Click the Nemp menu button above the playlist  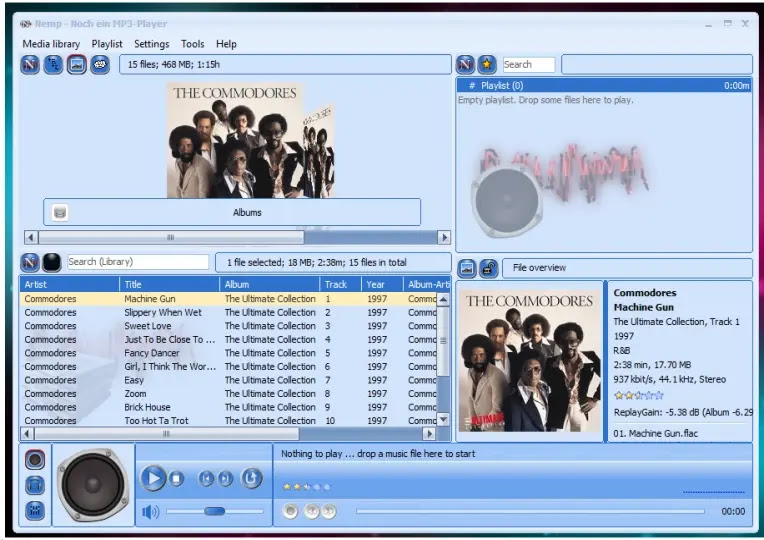pos(465,64)
